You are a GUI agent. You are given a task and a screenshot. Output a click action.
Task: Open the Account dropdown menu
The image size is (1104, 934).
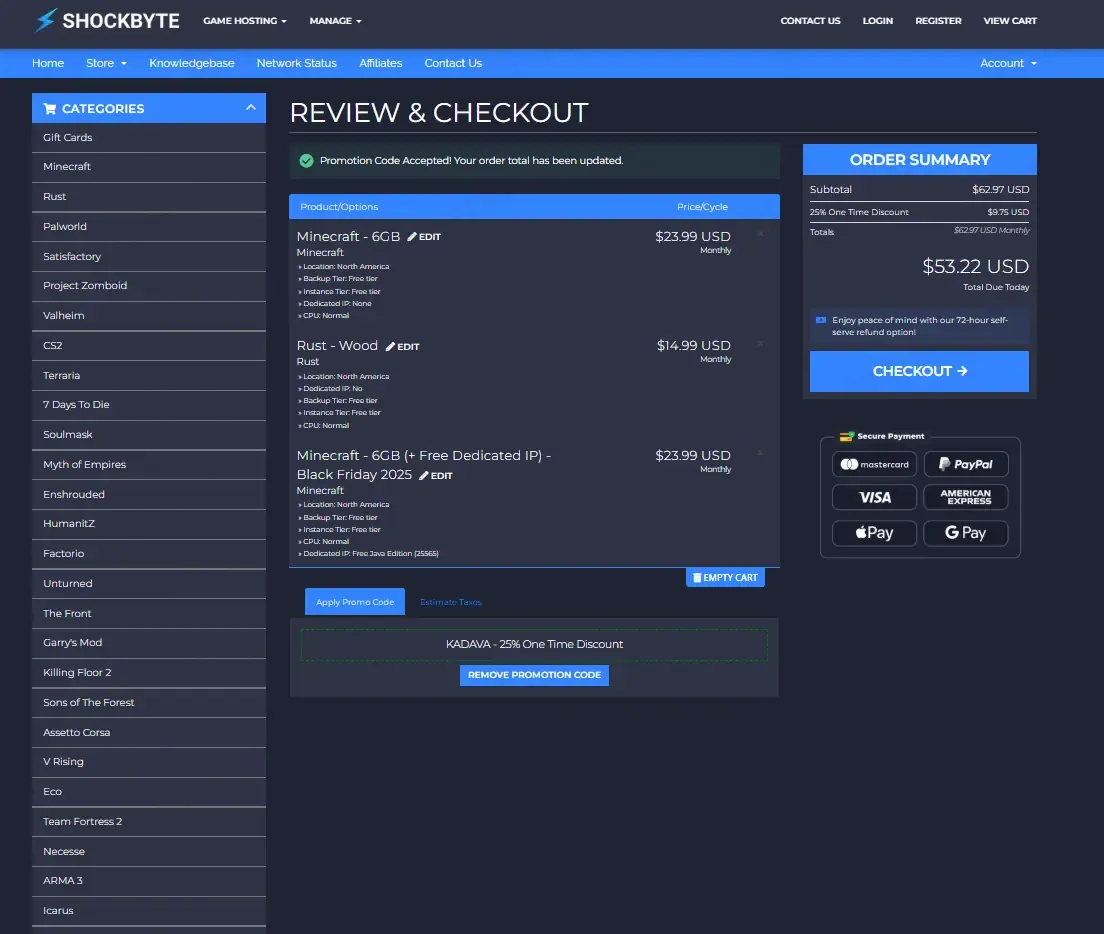1008,63
